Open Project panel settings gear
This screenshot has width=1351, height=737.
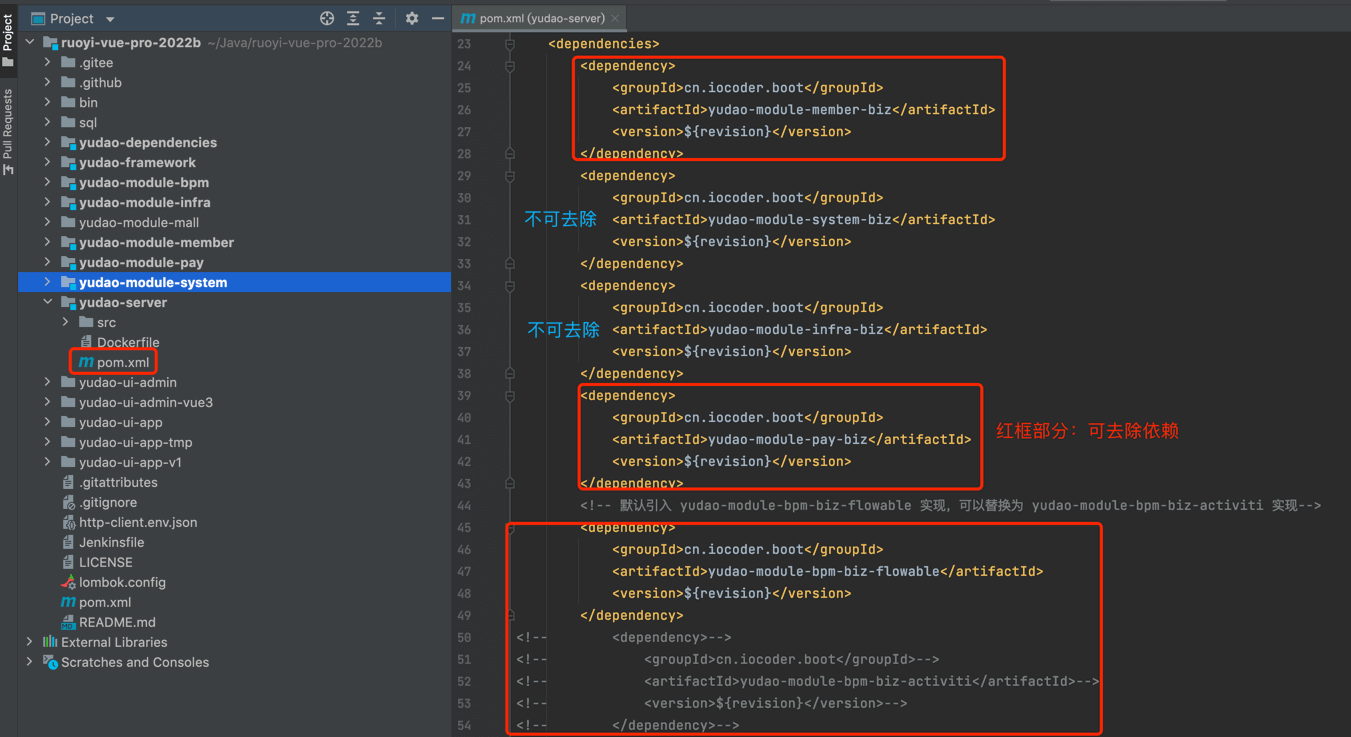412,18
